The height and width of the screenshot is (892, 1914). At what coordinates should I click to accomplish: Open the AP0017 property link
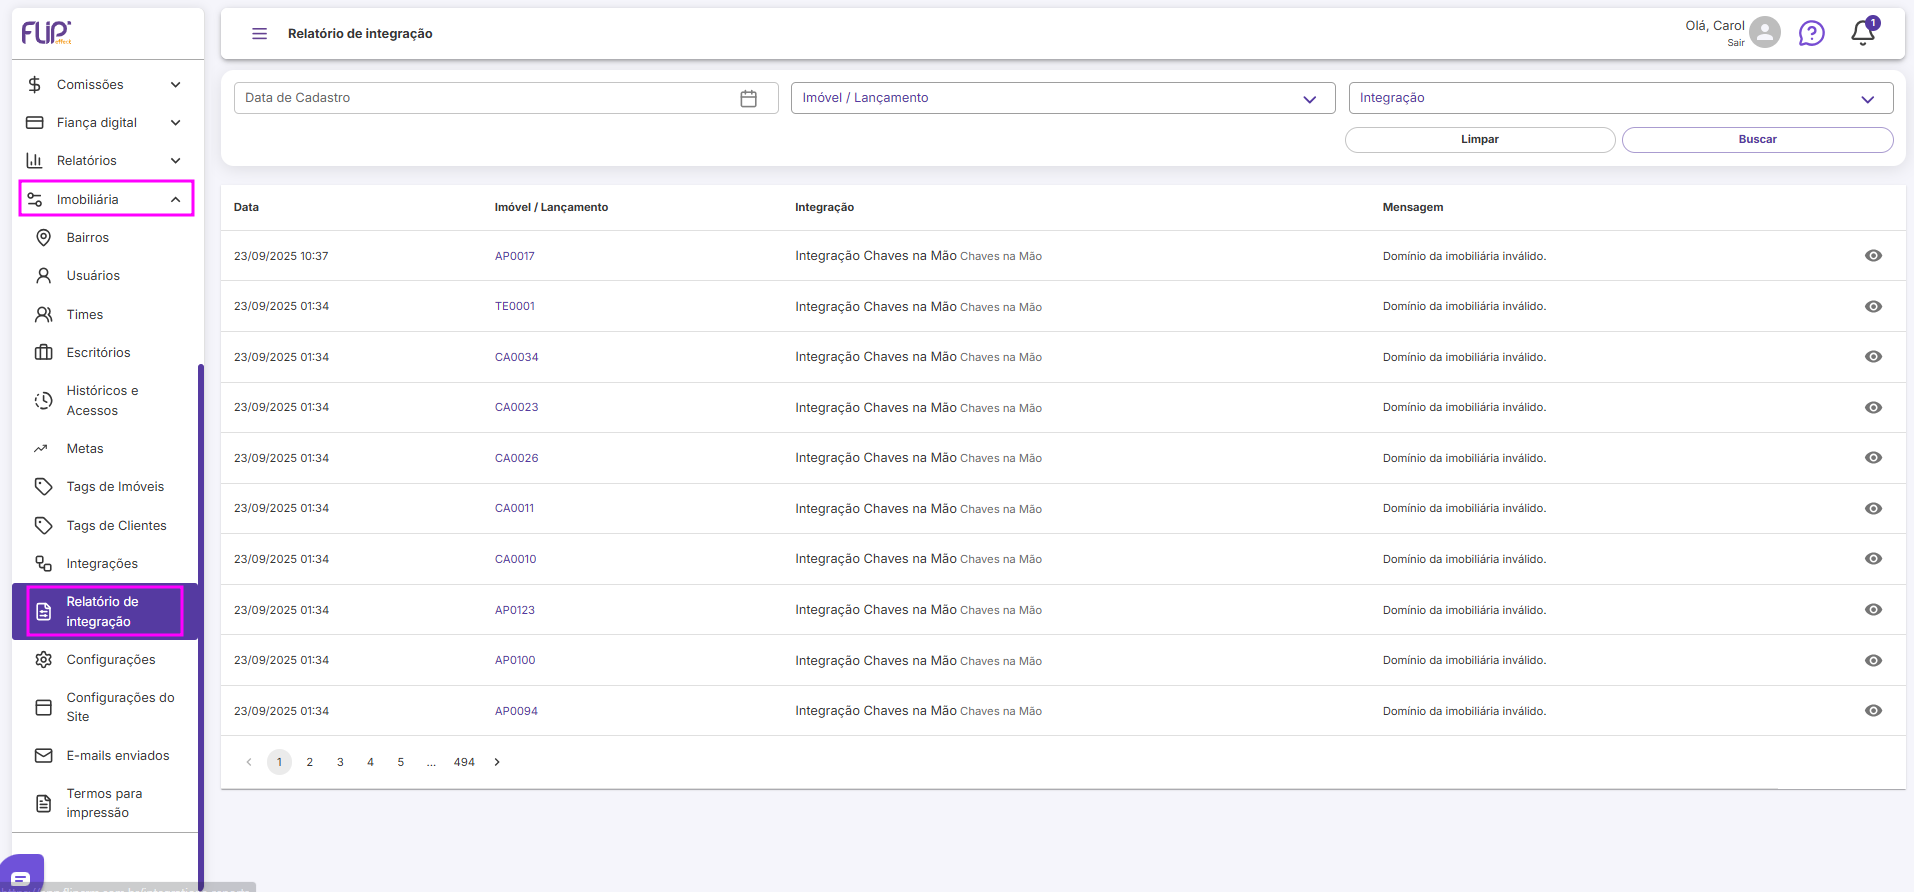515,256
